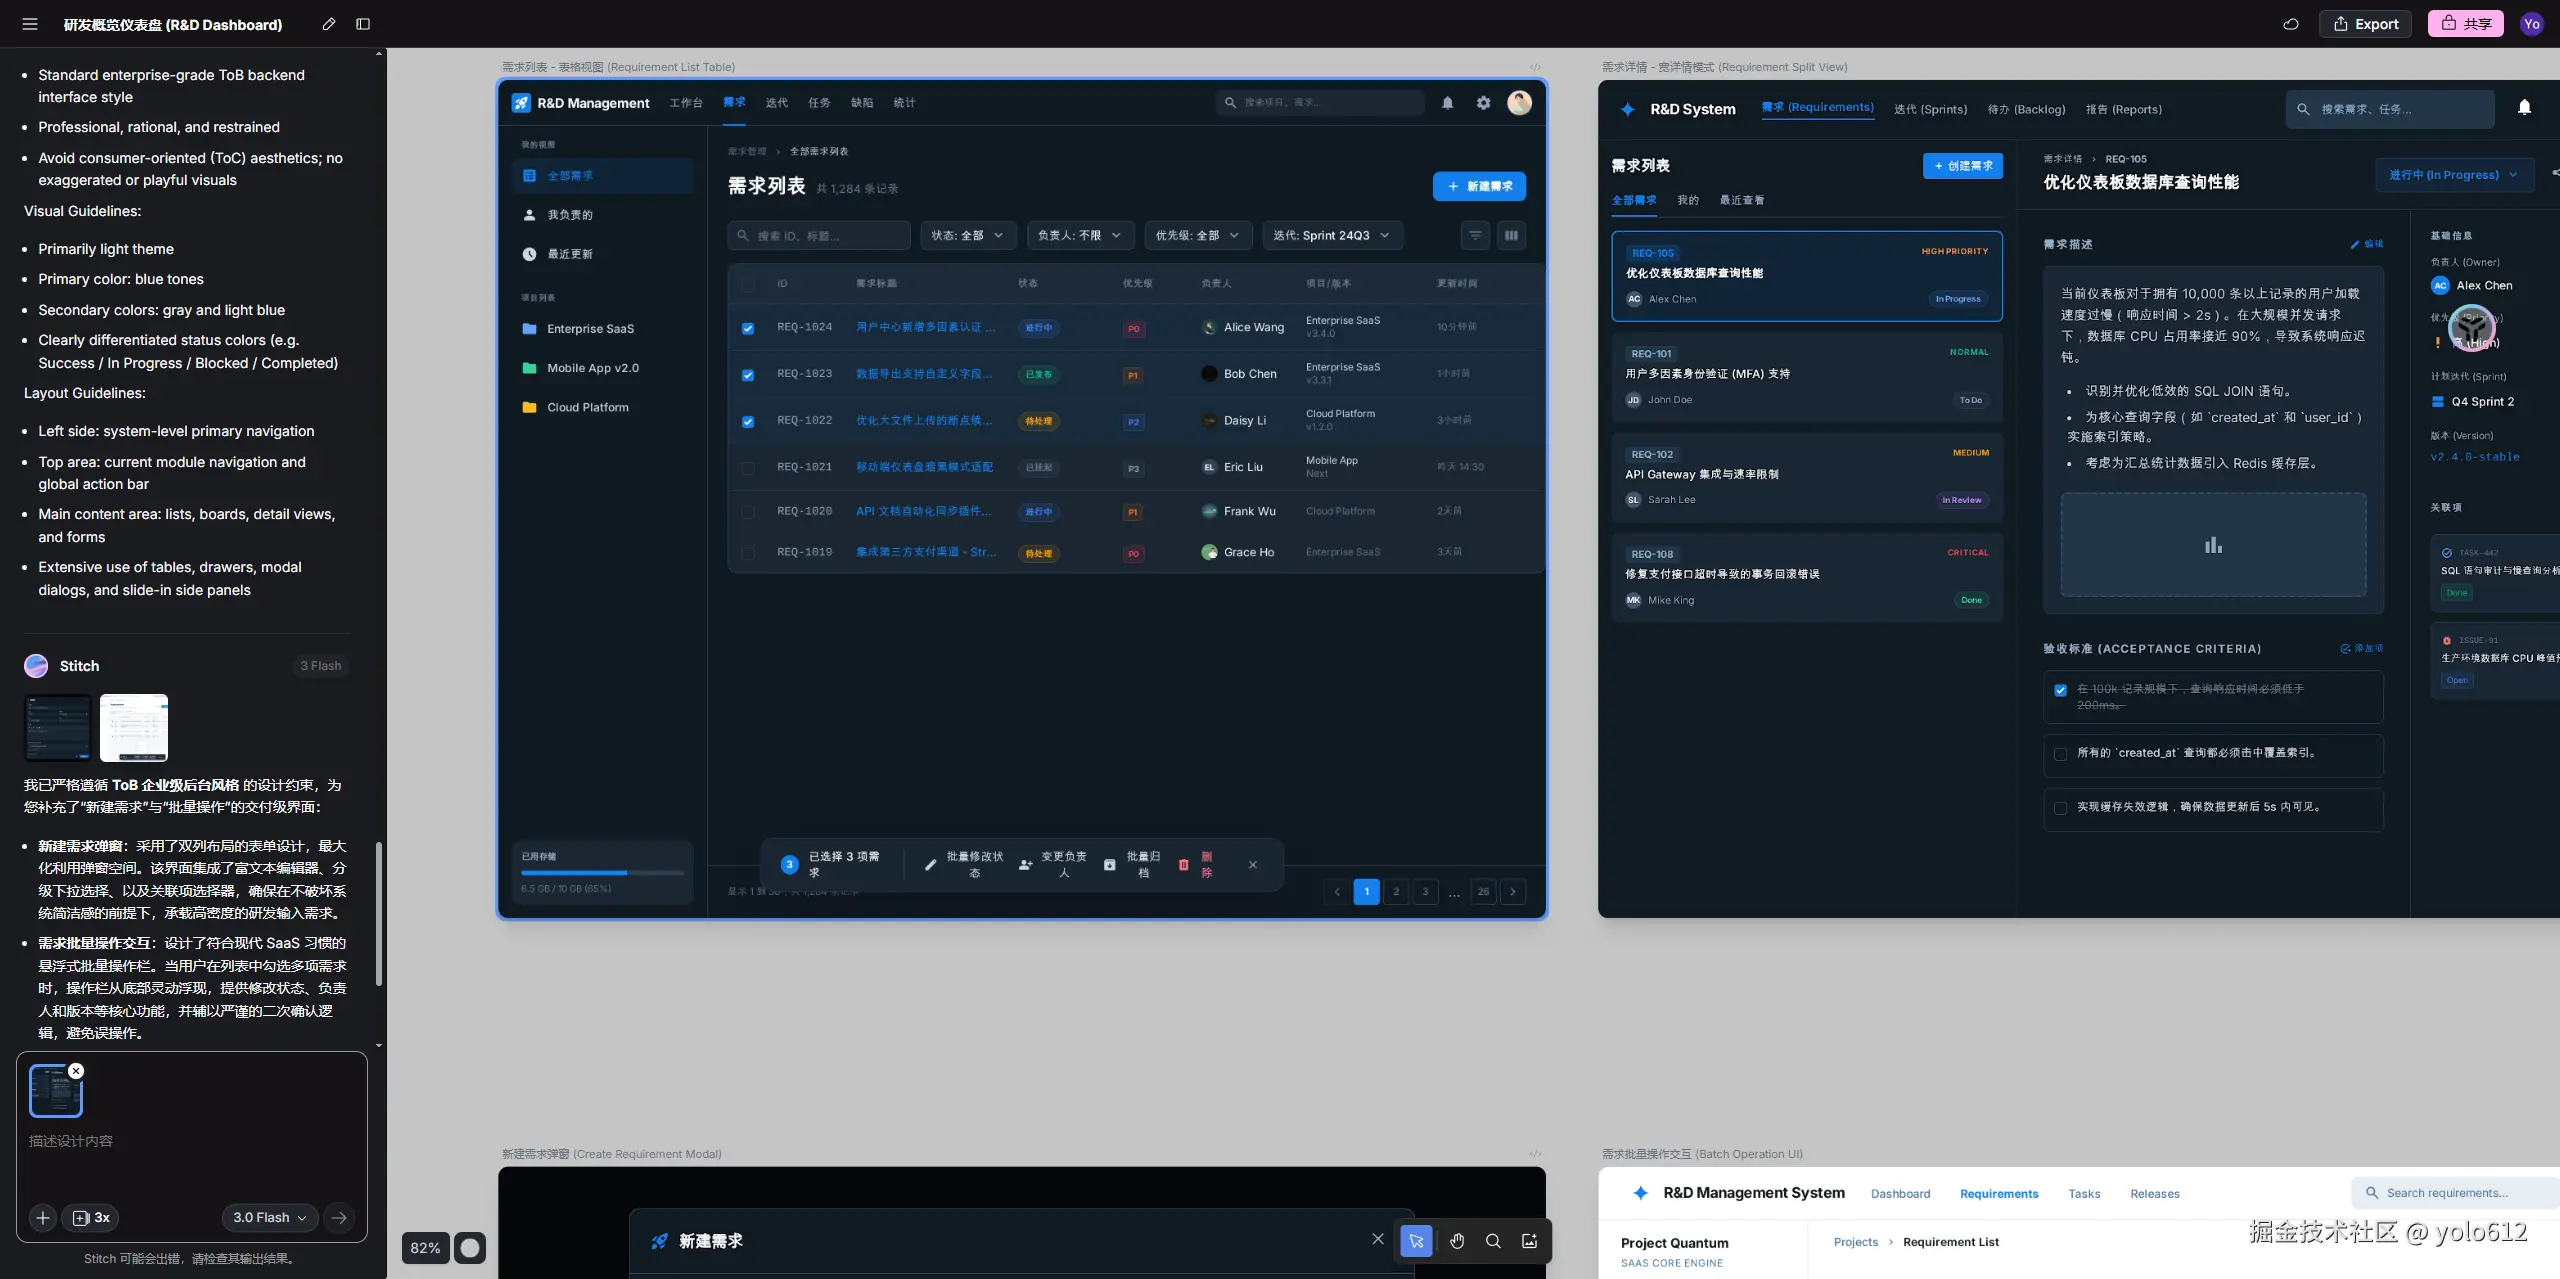Click the pink 共享 share button
This screenshot has height=1279, width=2560.
click(x=2465, y=24)
